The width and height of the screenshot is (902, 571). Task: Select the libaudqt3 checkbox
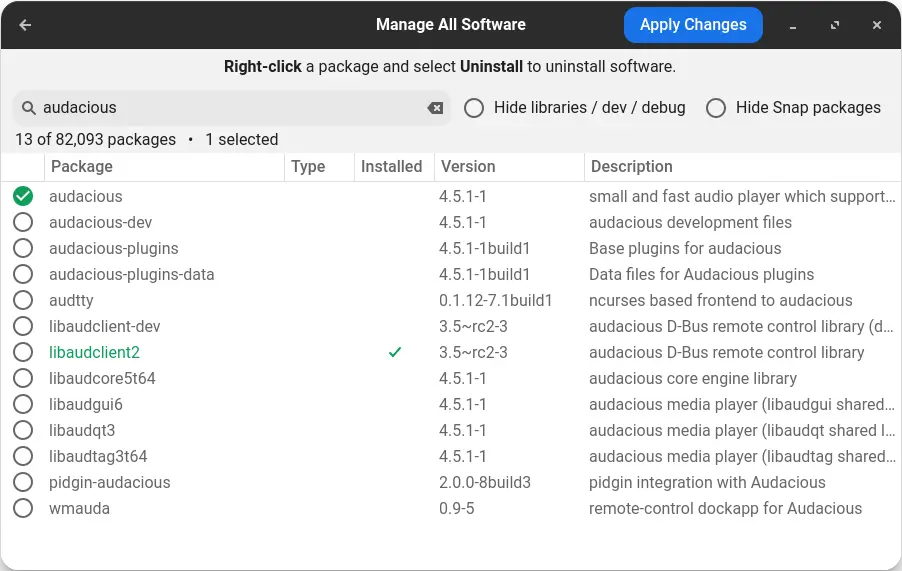pos(23,430)
